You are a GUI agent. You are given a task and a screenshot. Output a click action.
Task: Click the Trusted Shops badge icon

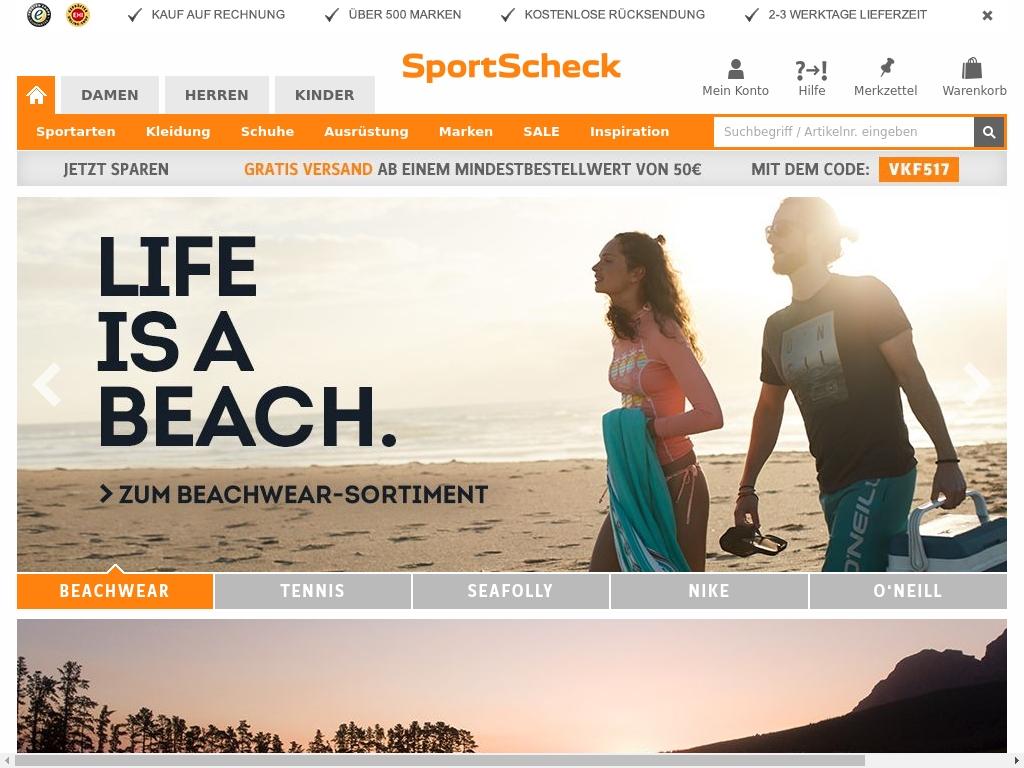click(39, 14)
